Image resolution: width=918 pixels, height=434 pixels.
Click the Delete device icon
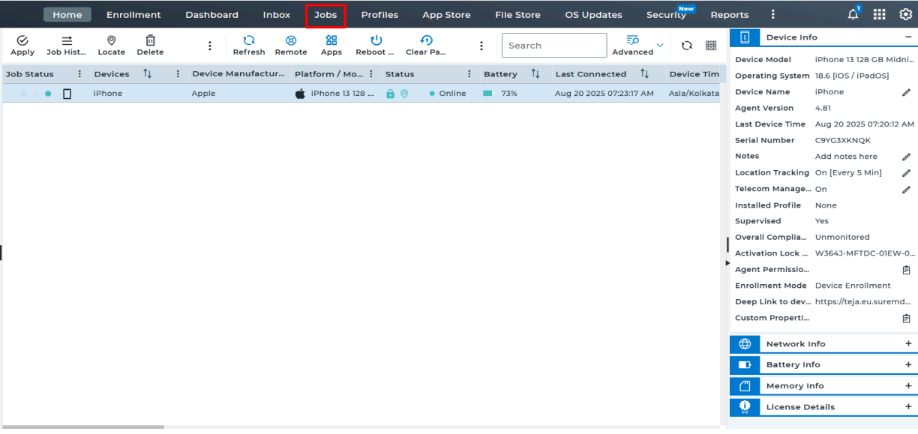pyautogui.click(x=150, y=44)
